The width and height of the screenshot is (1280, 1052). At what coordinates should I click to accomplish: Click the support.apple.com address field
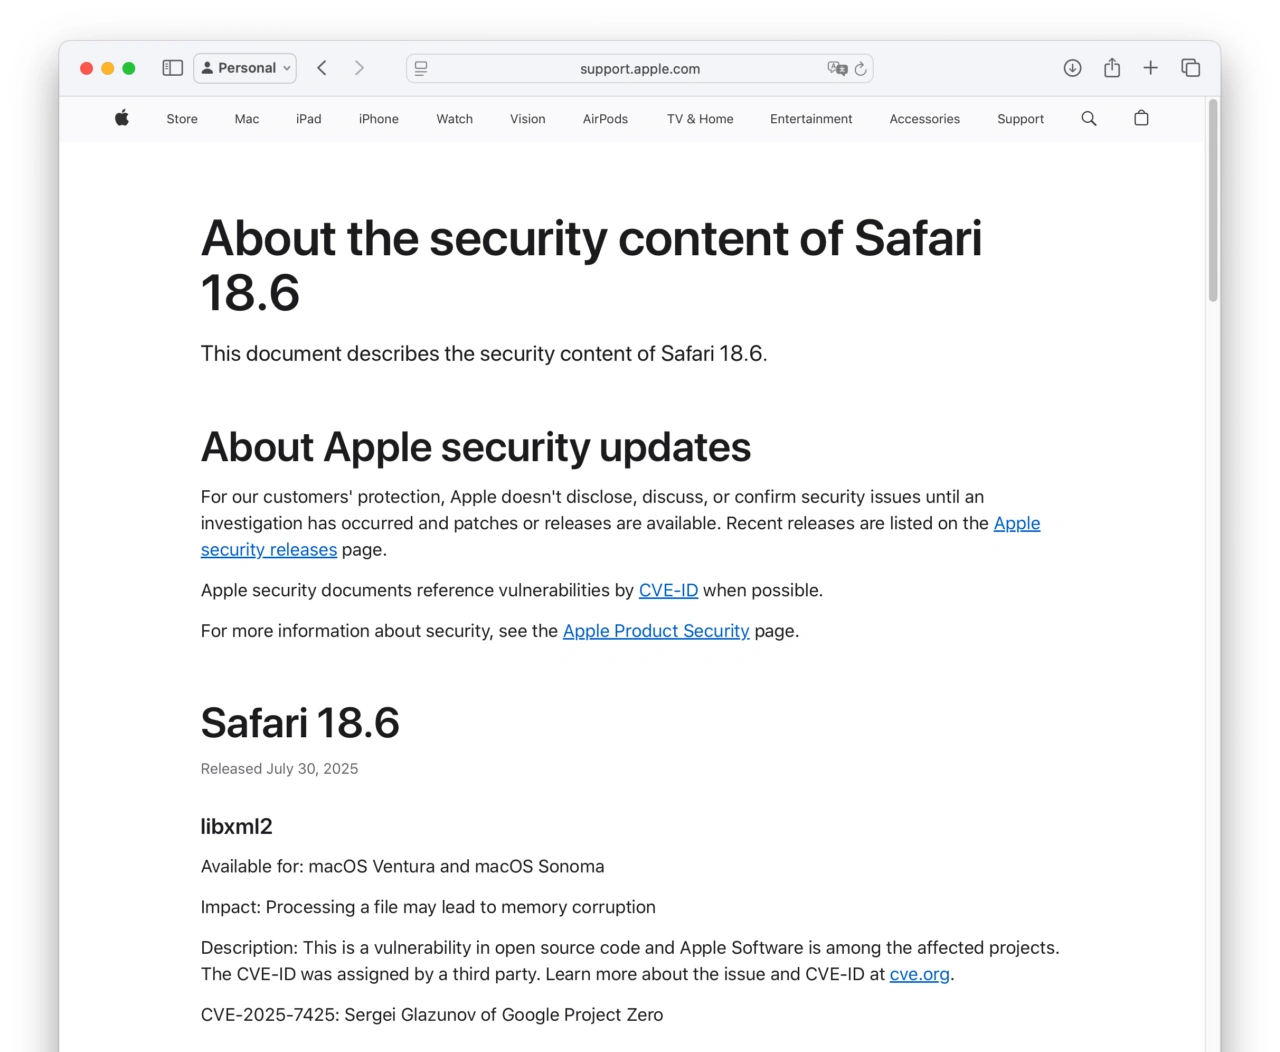point(639,69)
